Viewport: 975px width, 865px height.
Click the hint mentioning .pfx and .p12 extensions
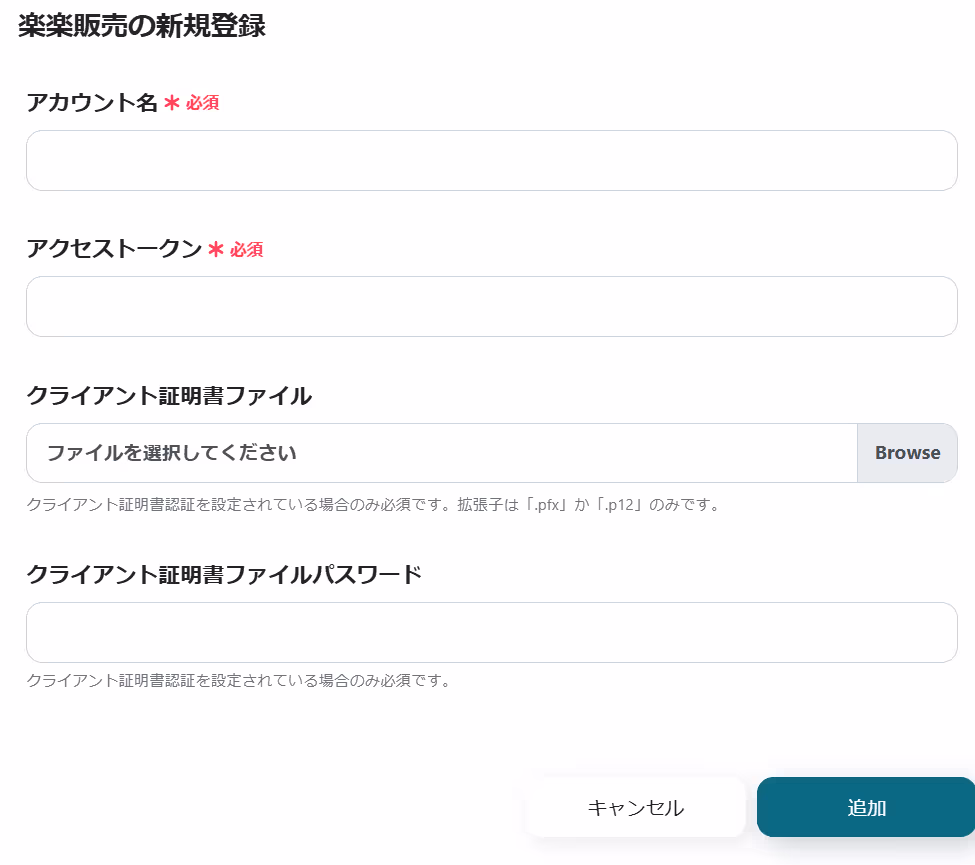pos(374,504)
